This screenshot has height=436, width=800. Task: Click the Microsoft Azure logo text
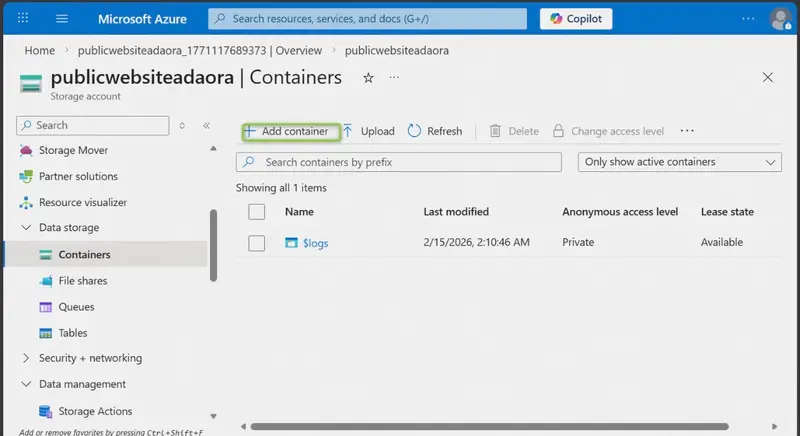[142, 19]
